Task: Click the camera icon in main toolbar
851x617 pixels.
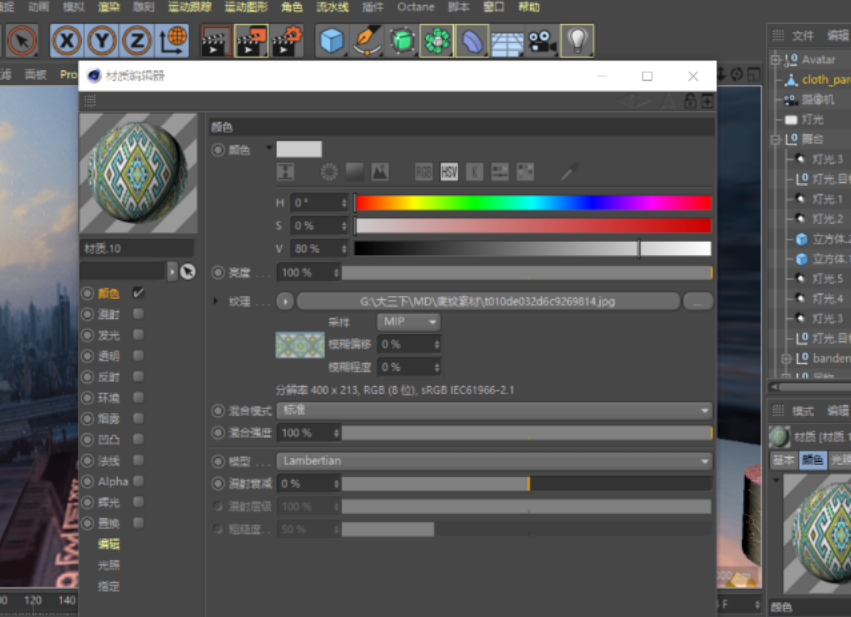Action: (x=541, y=41)
